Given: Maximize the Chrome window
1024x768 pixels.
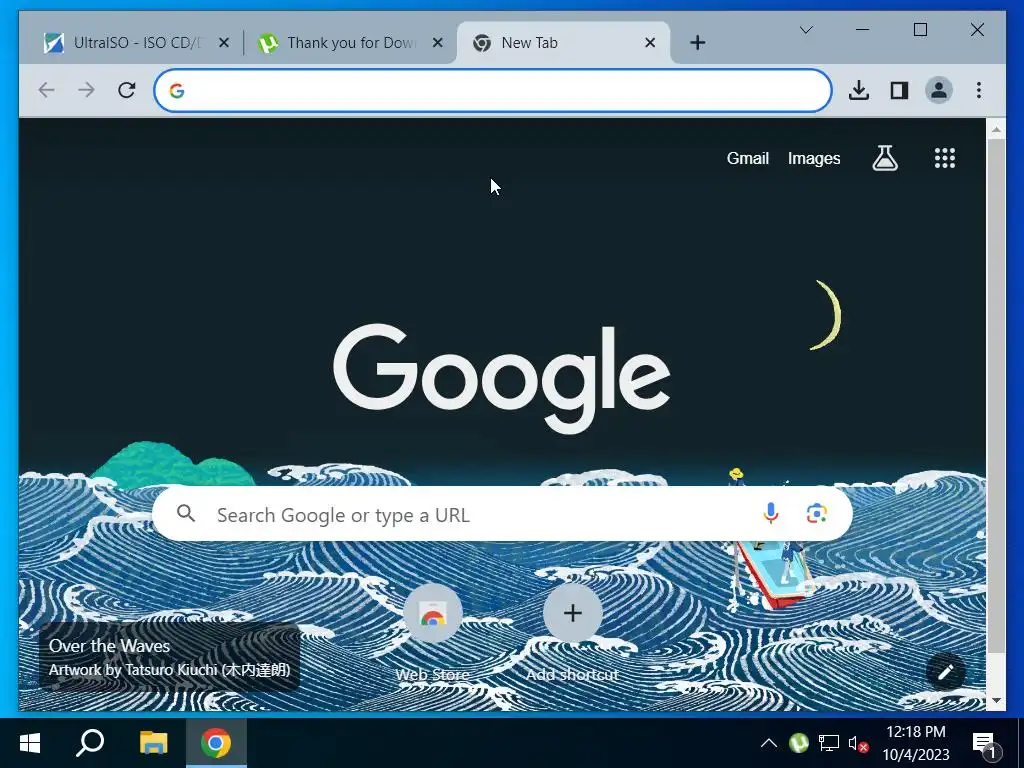Looking at the screenshot, I should [920, 30].
